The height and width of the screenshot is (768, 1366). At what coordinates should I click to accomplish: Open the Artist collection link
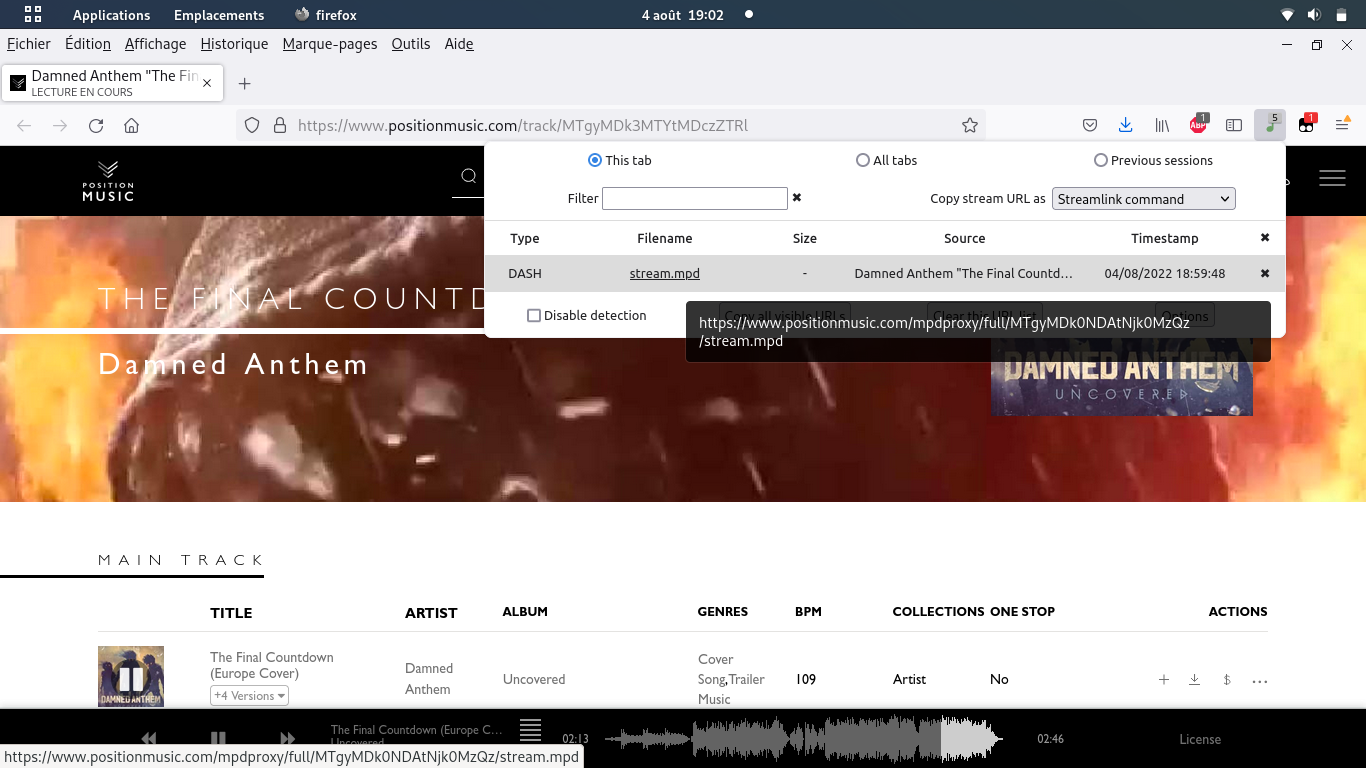(910, 680)
